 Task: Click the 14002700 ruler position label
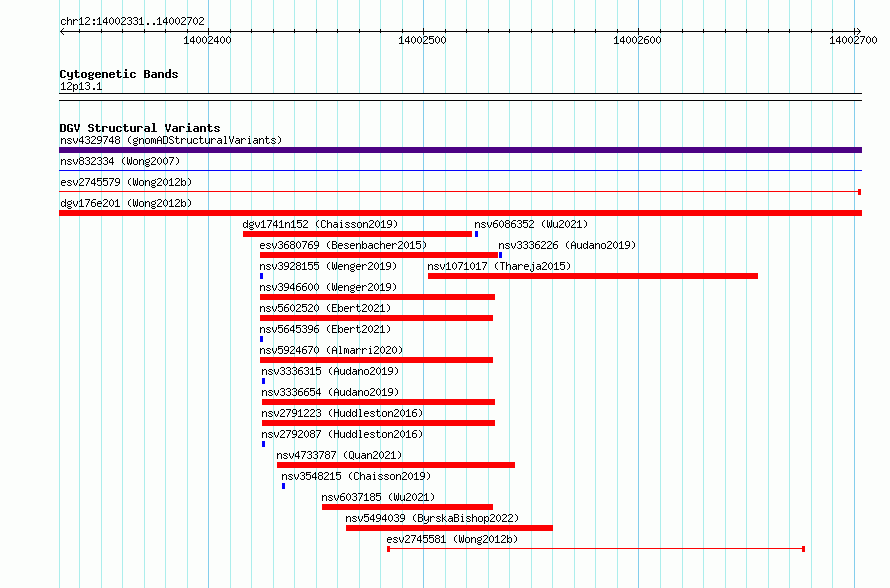tap(853, 40)
